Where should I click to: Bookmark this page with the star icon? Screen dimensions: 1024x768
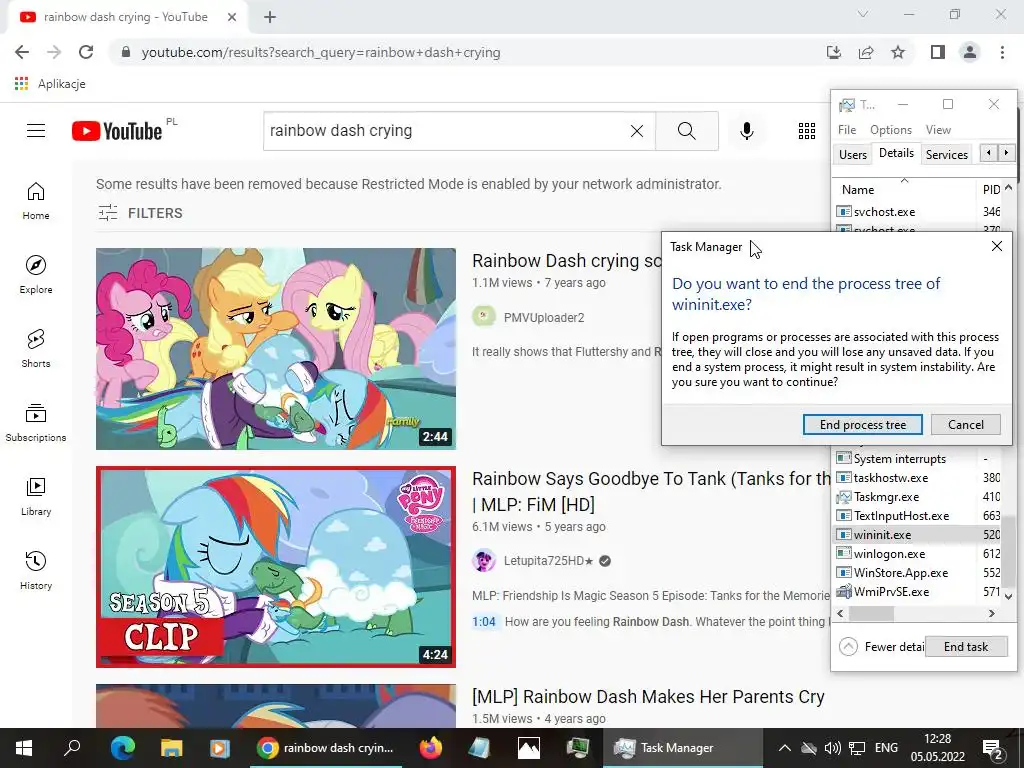(x=898, y=52)
